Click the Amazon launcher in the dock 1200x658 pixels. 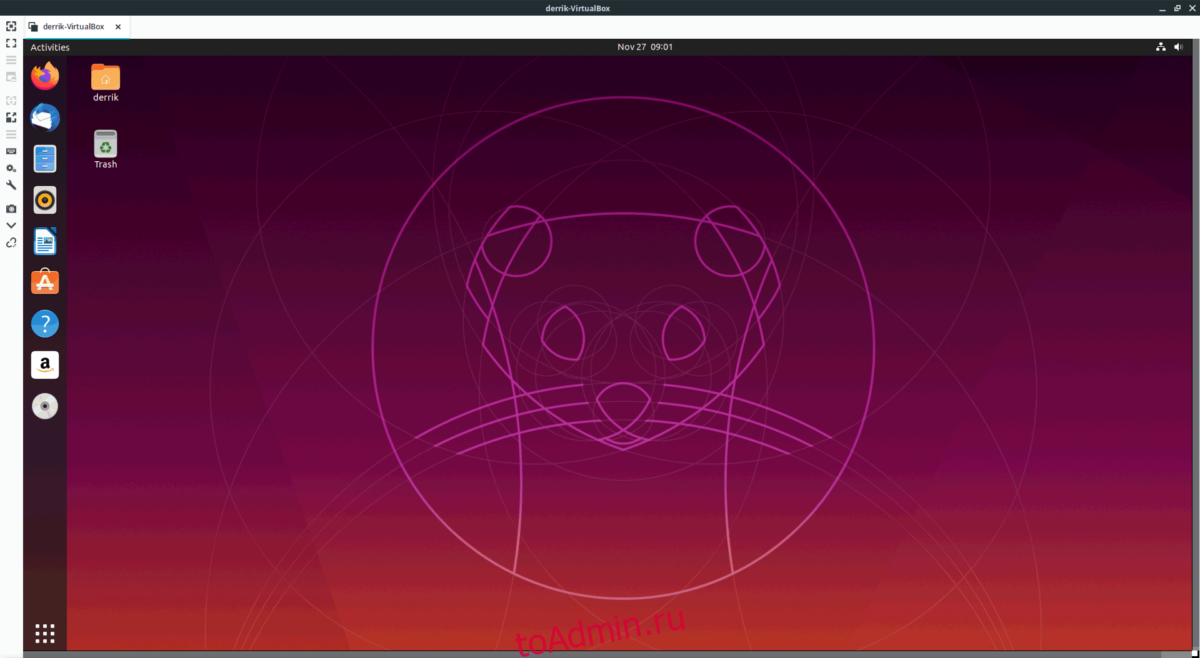pos(45,365)
